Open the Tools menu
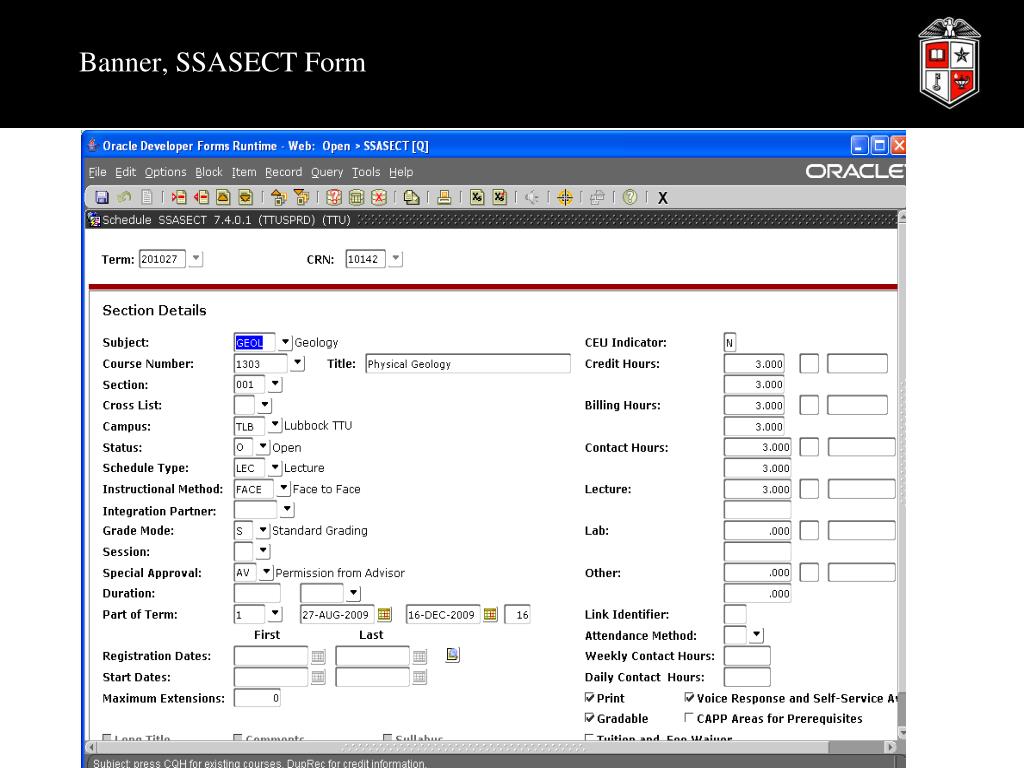Viewport: 1024px width, 768px height. [366, 172]
